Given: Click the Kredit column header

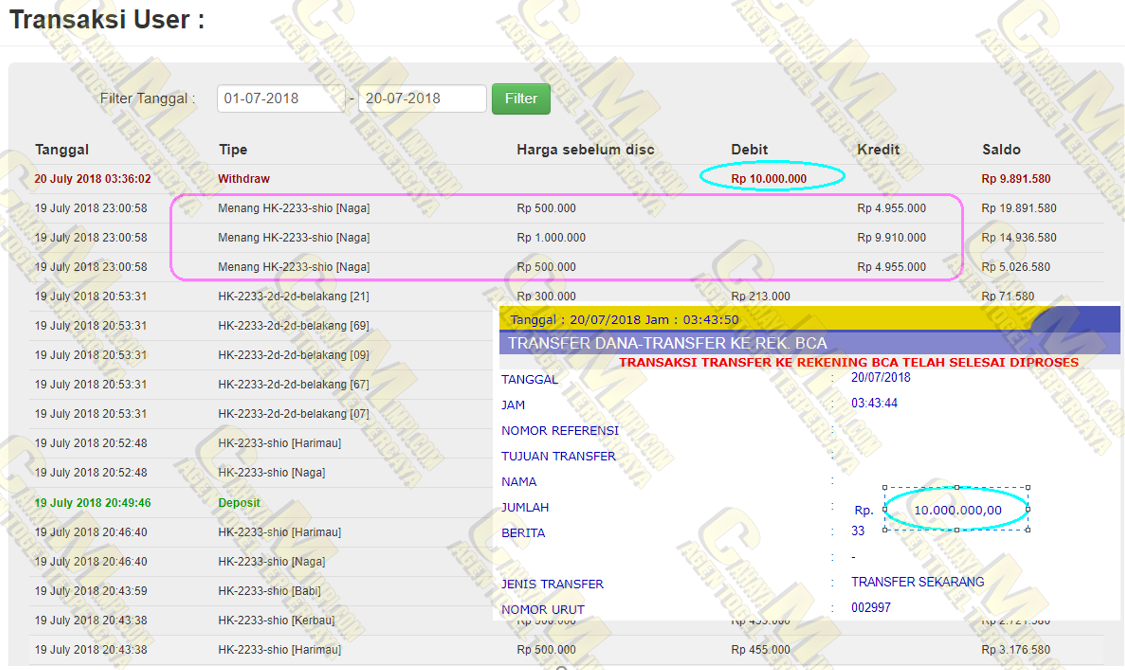Looking at the screenshot, I should (878, 149).
